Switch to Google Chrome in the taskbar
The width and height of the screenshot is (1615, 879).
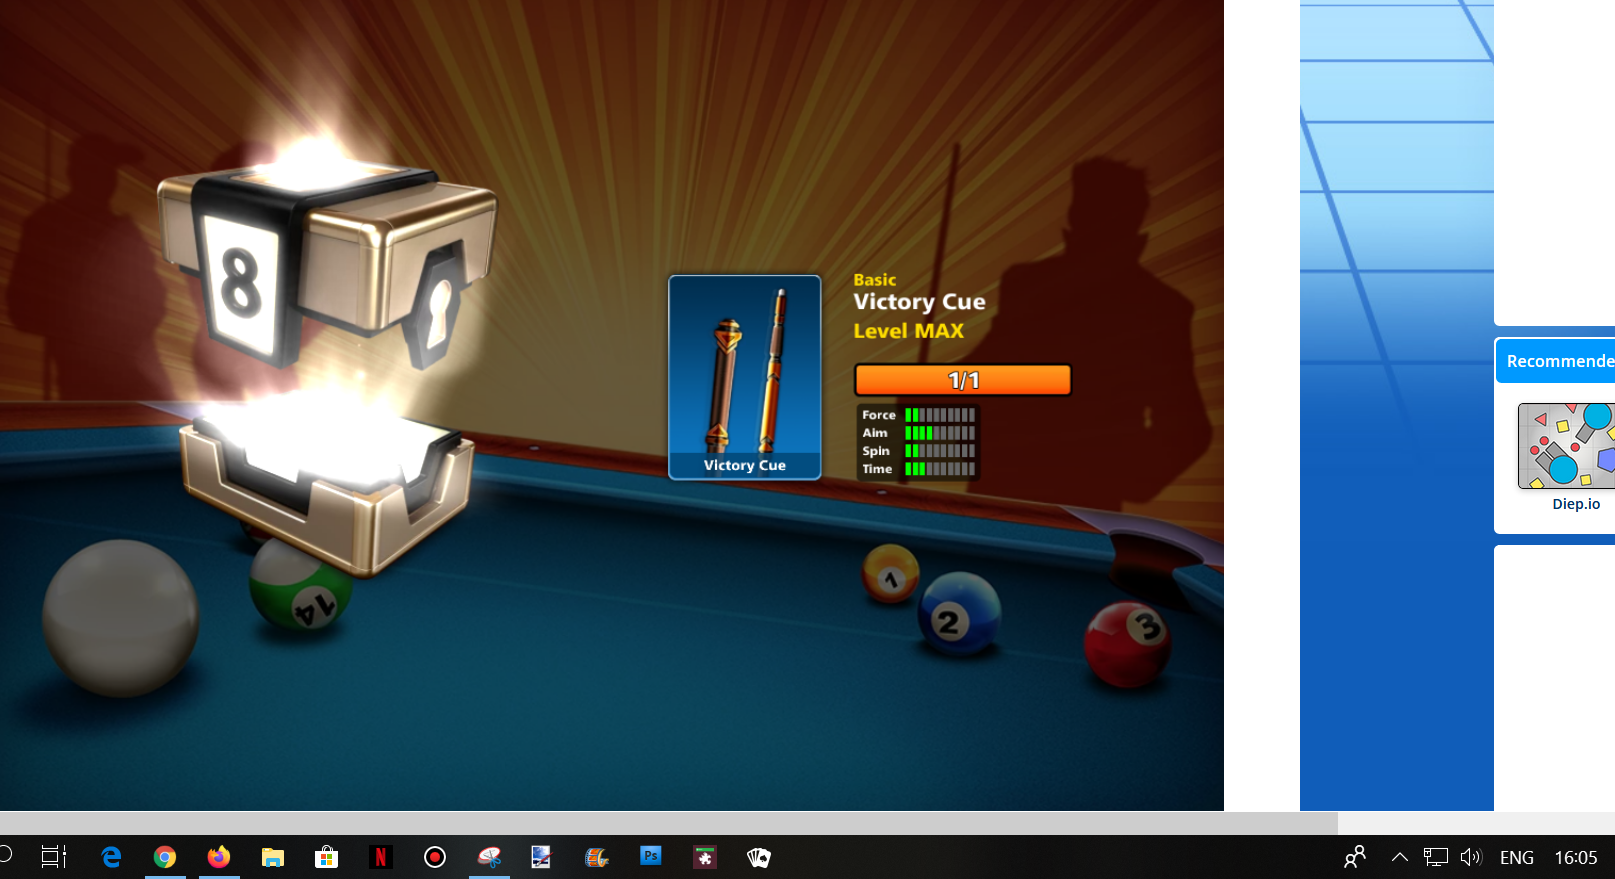tap(165, 857)
